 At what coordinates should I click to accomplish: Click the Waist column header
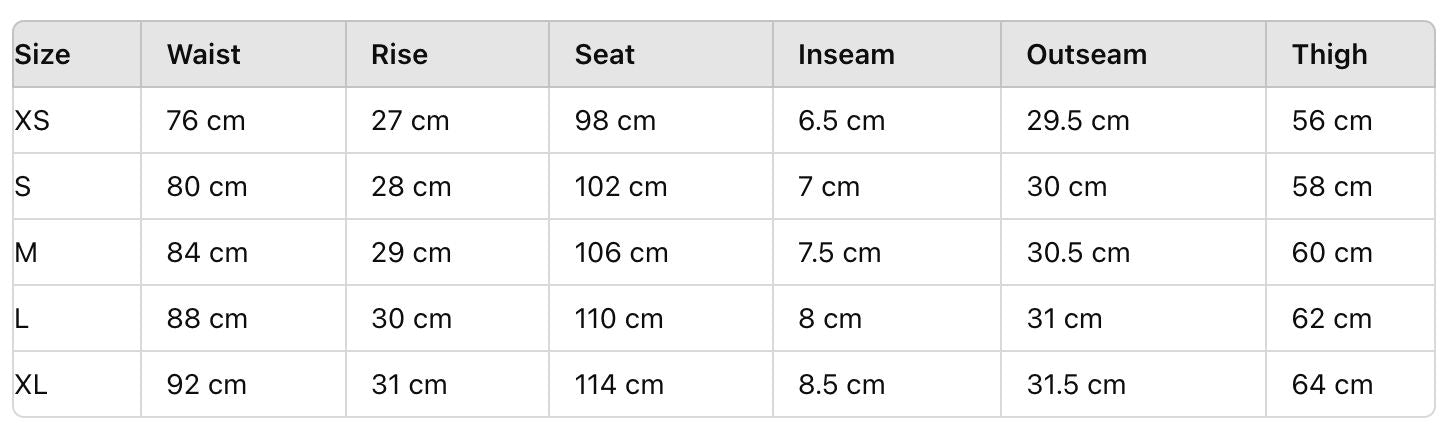pyautogui.click(x=204, y=54)
